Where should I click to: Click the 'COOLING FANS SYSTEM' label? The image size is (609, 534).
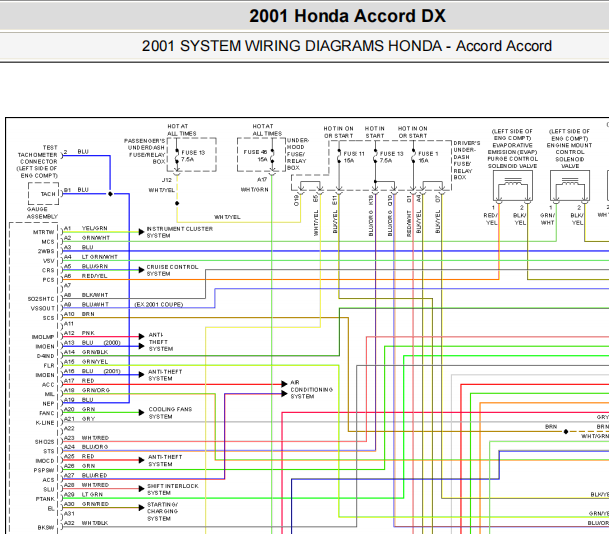point(170,413)
